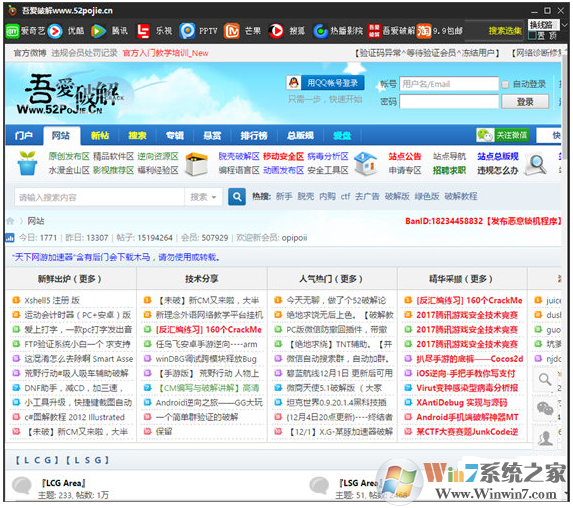This screenshot has height=508, width=573.
Task: Open the PPTV icon
Action: pos(187,31)
